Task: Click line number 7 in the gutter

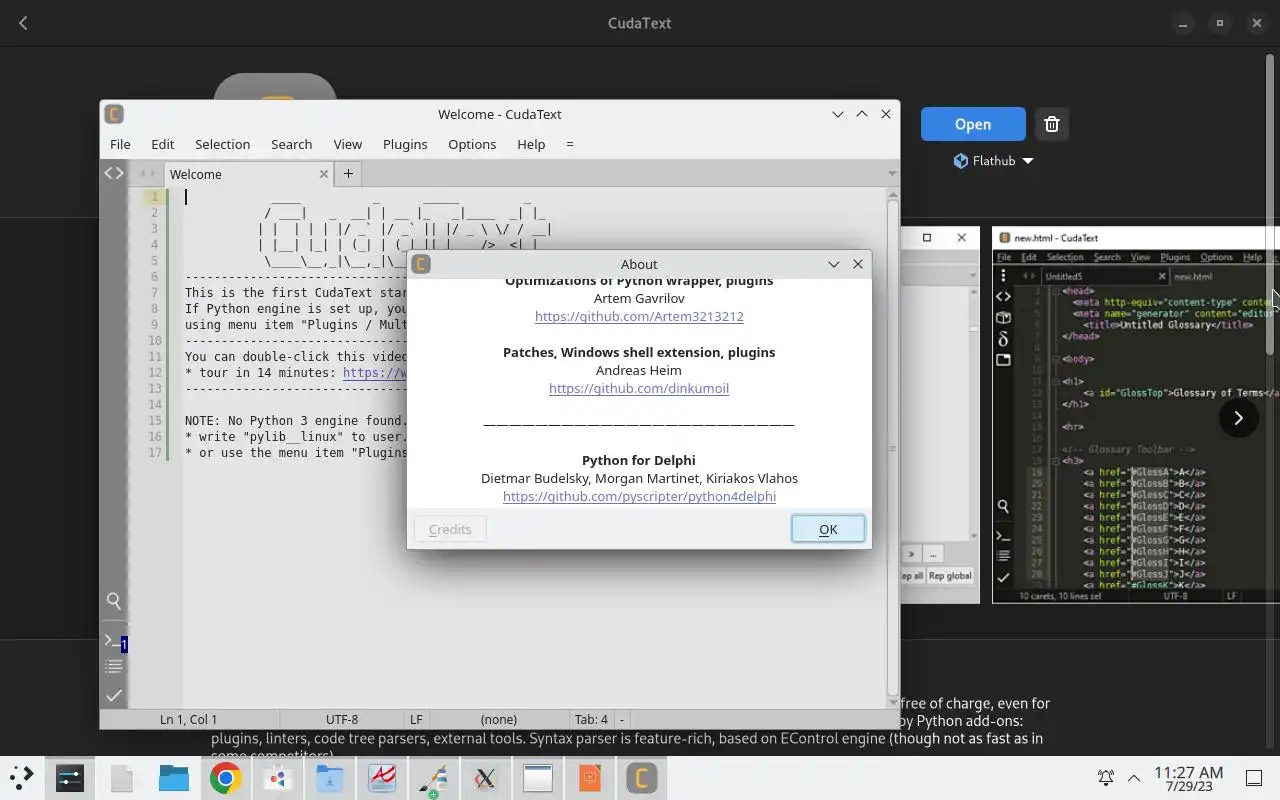Action: pyautogui.click(x=155, y=292)
